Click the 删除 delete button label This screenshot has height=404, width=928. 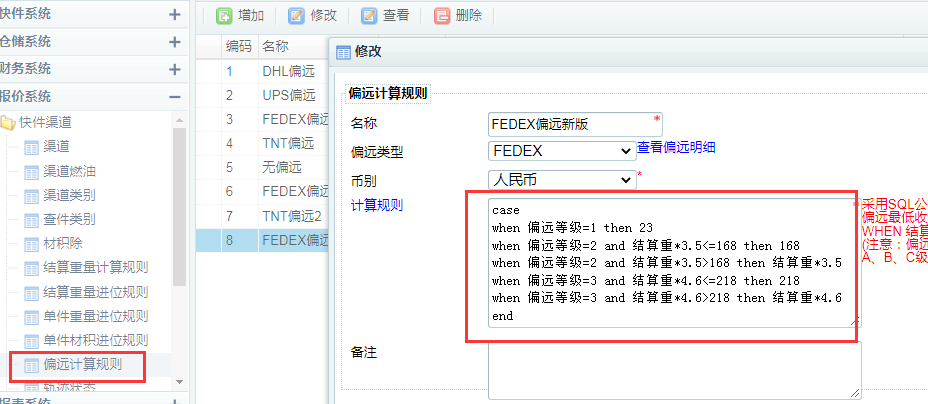click(x=469, y=15)
